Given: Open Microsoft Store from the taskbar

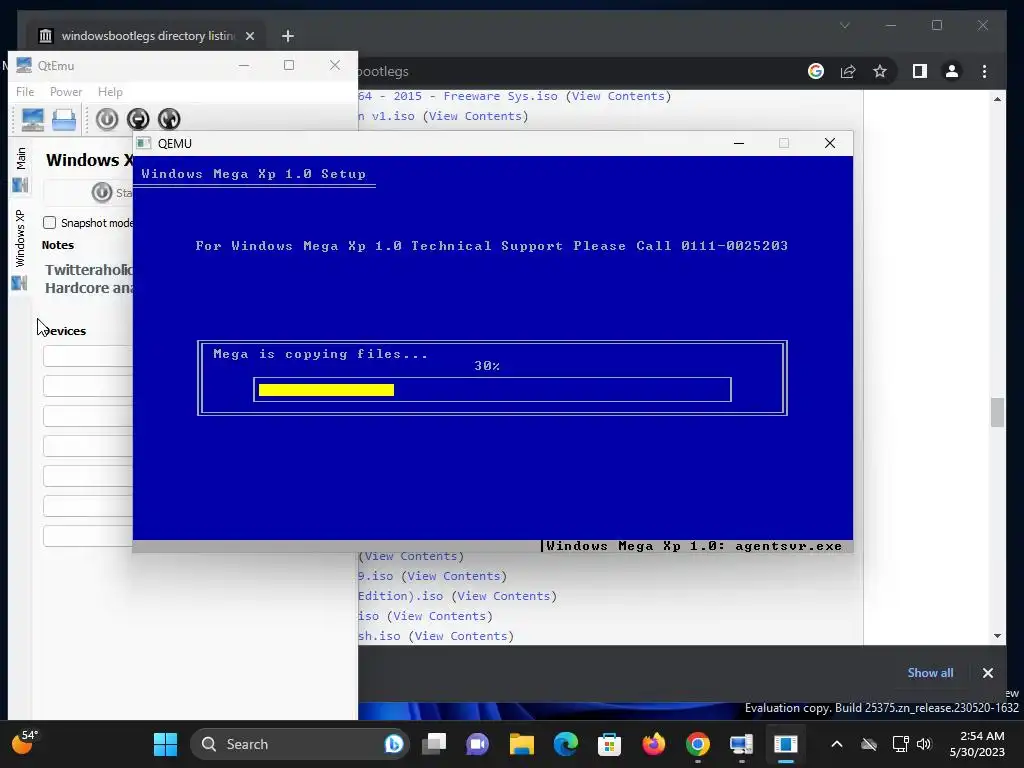Looking at the screenshot, I should coord(609,744).
